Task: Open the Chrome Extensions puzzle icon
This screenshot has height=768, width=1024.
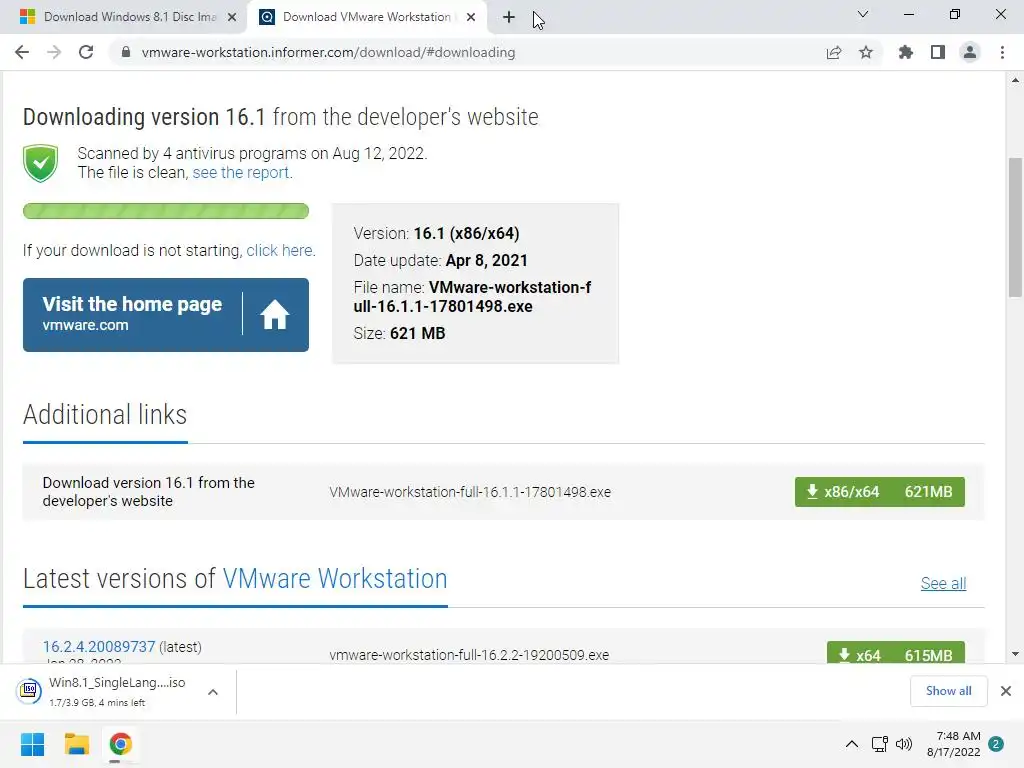Action: click(906, 52)
